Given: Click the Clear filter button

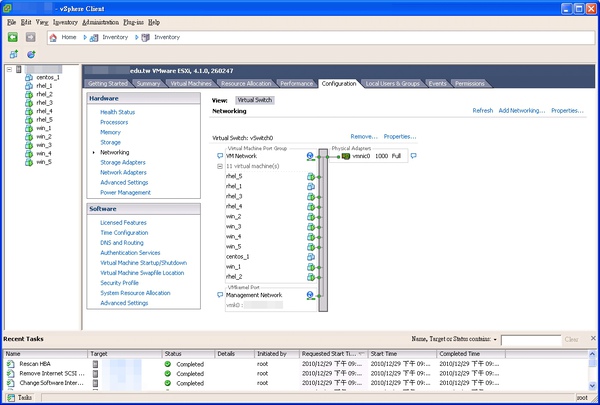Looking at the screenshot, I should (571, 340).
